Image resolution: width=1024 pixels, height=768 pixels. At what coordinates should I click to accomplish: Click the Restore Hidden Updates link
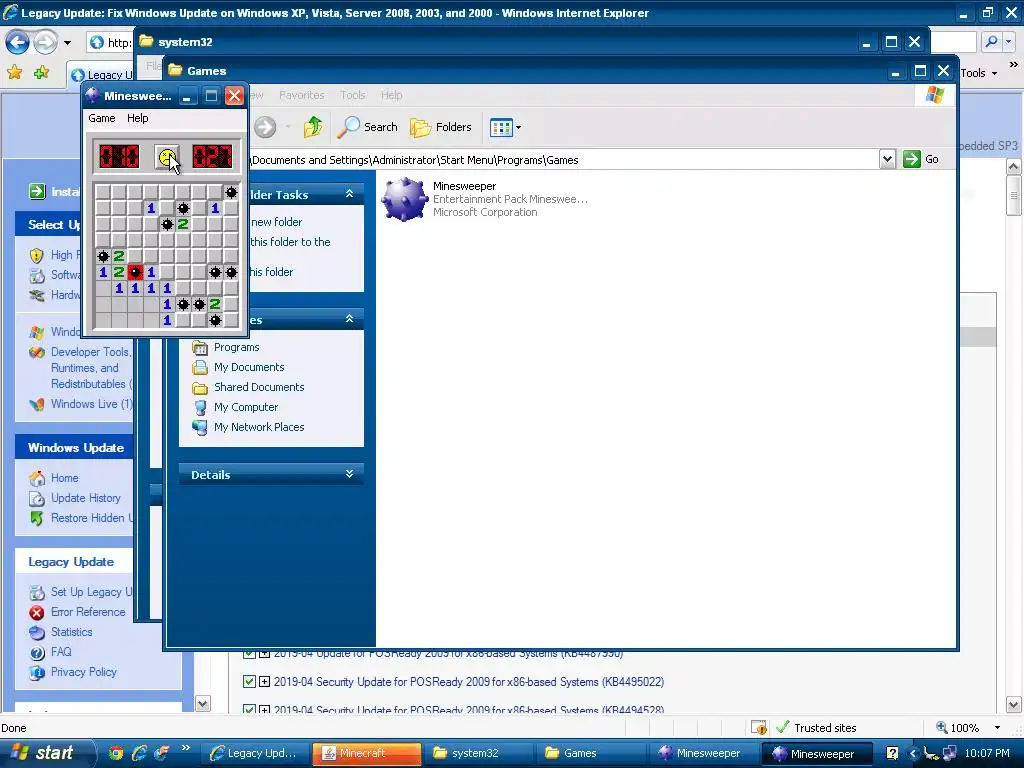91,519
